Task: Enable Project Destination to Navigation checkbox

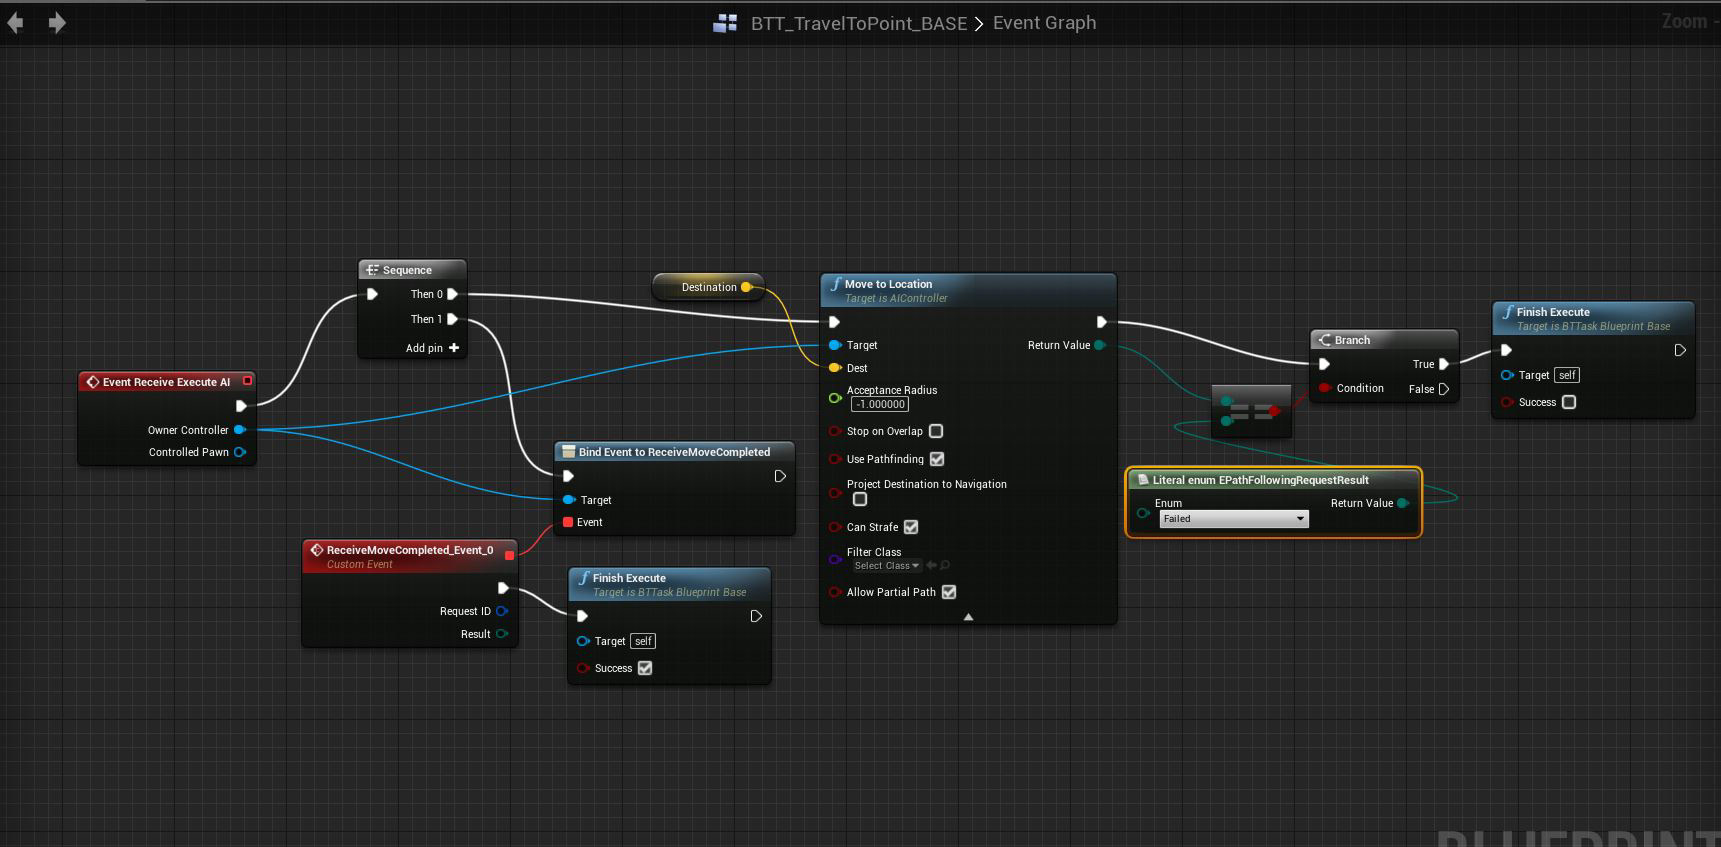Action: pyautogui.click(x=860, y=499)
